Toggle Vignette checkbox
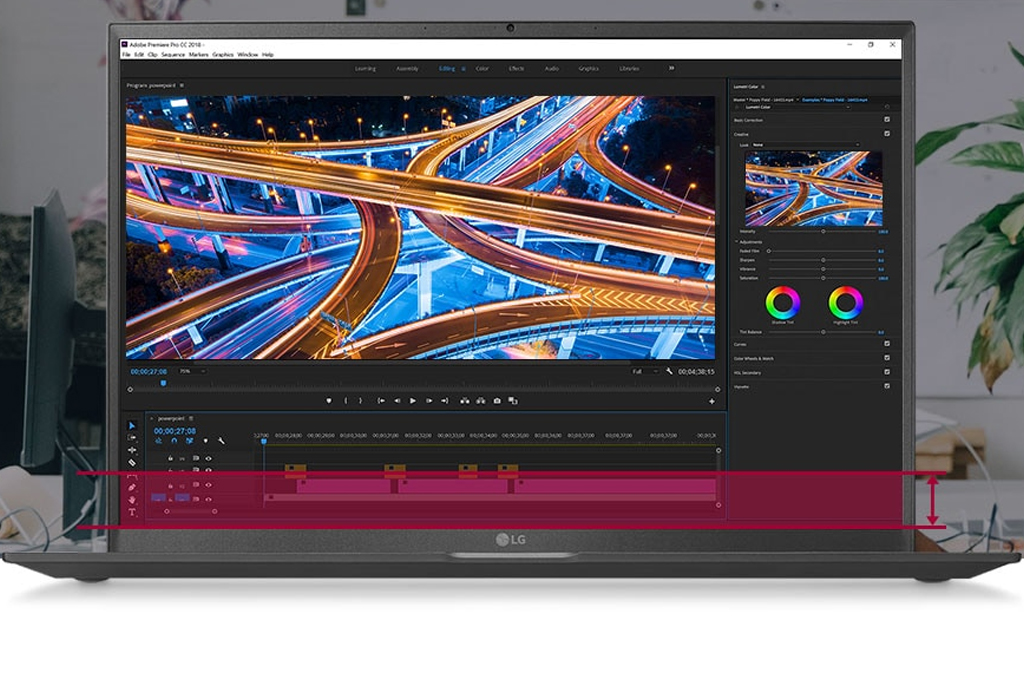Viewport: 1024px width, 682px height. click(x=887, y=386)
